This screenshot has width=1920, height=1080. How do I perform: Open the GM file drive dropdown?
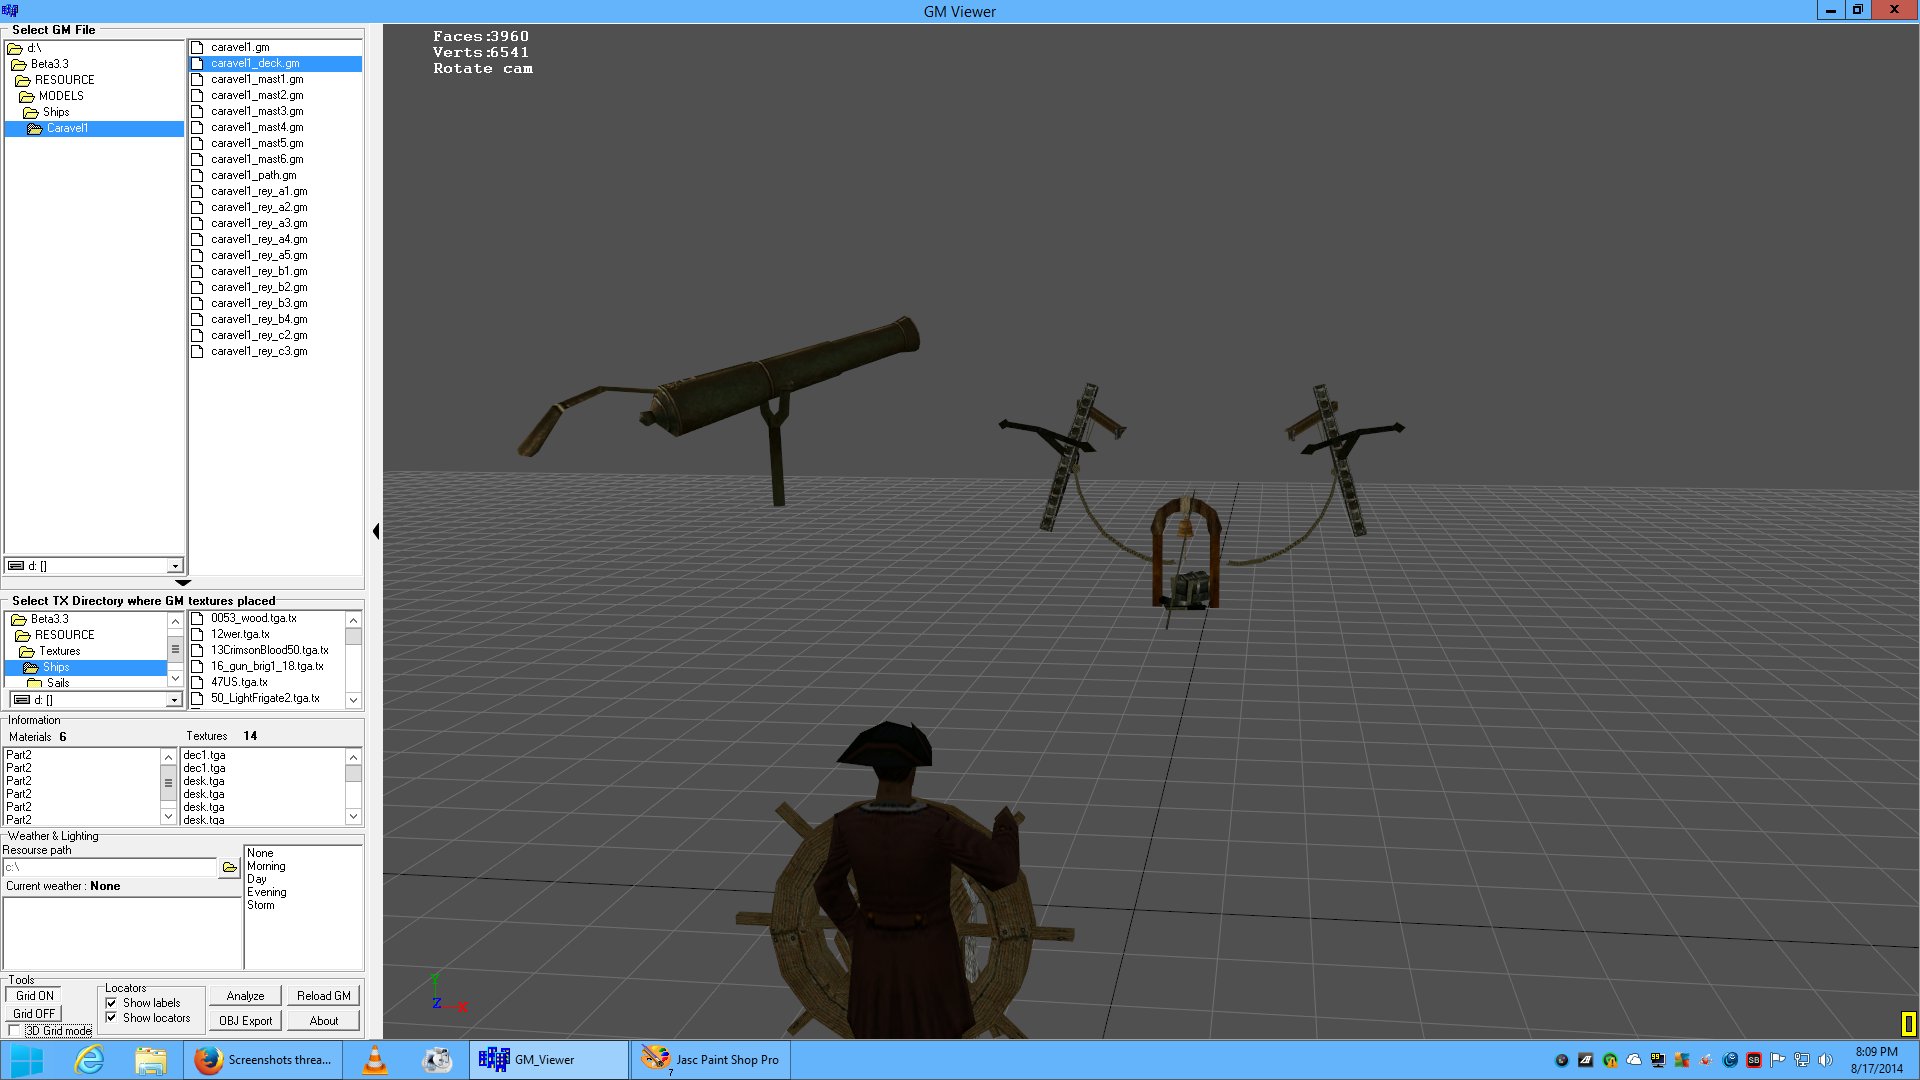click(x=175, y=566)
